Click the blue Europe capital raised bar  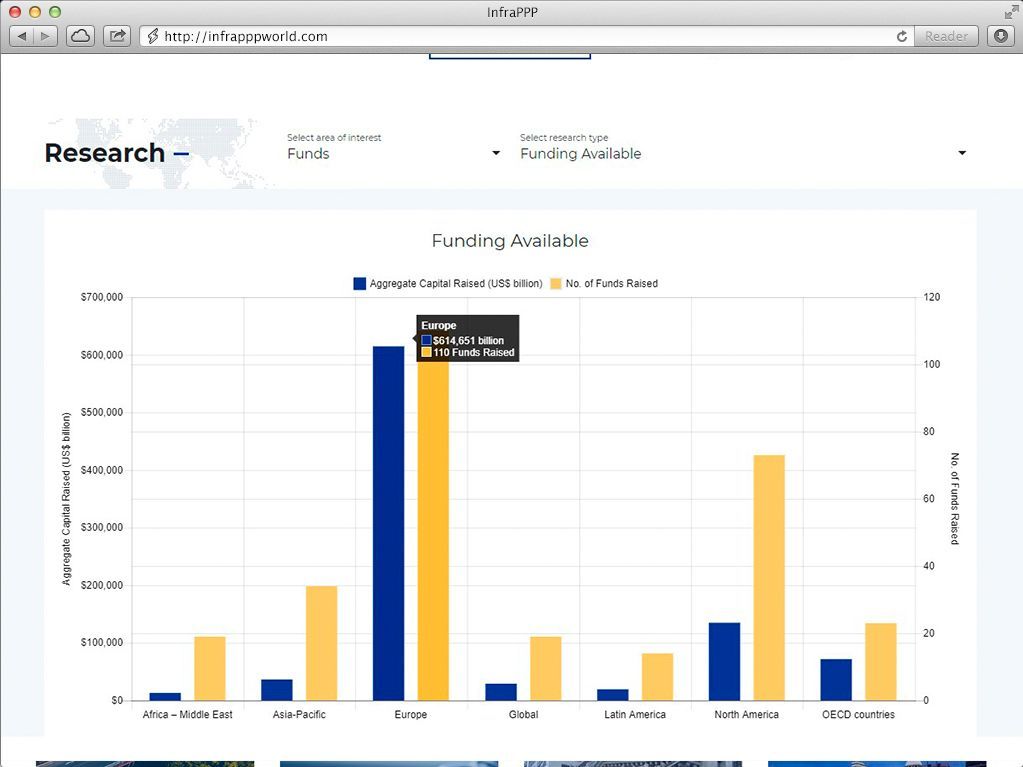(x=388, y=522)
